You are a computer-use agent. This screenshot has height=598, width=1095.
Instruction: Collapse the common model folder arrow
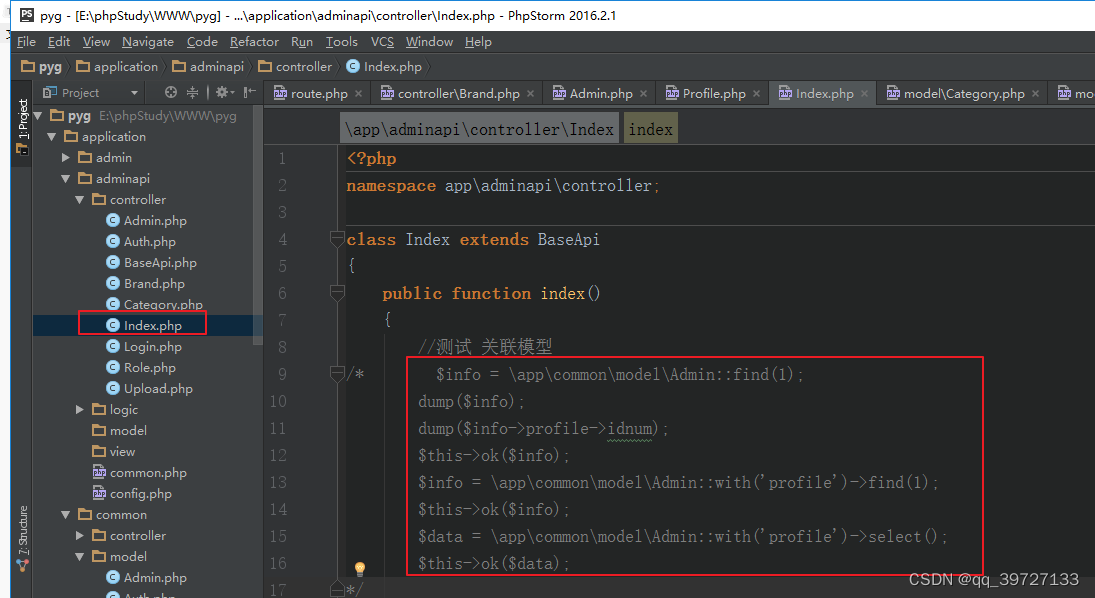point(80,556)
